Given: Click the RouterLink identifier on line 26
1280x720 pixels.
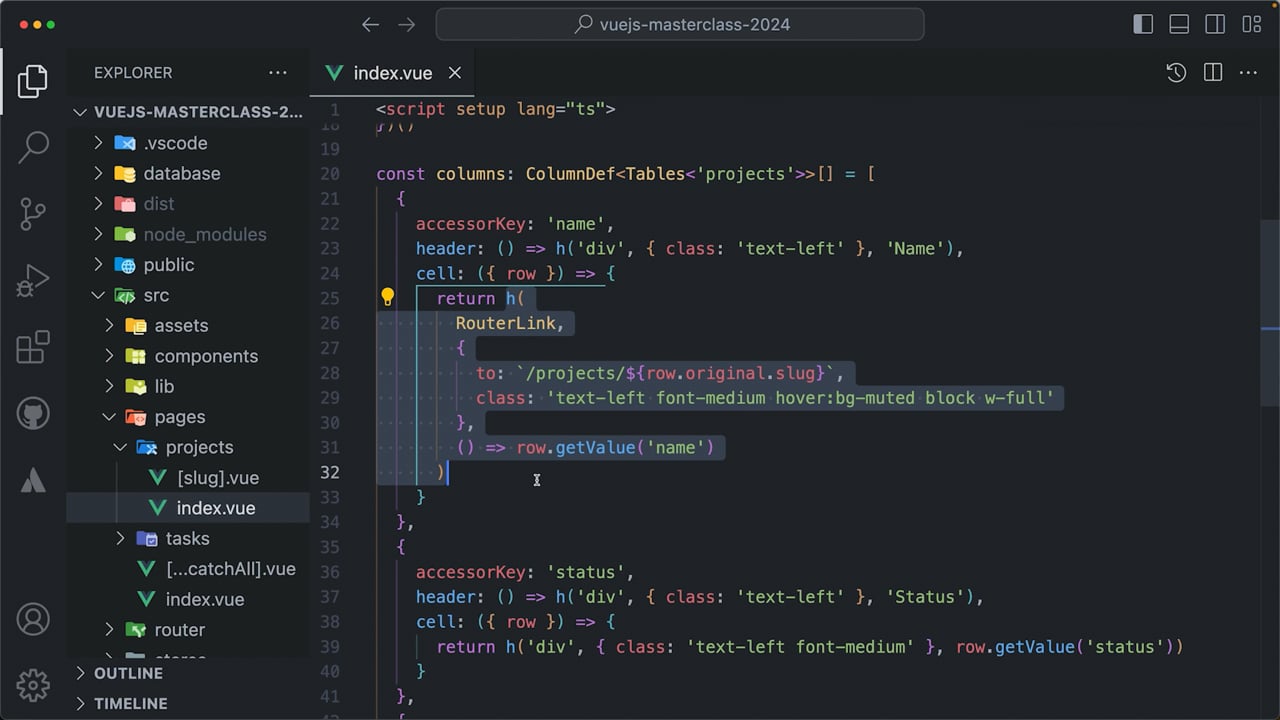Looking at the screenshot, I should (505, 323).
